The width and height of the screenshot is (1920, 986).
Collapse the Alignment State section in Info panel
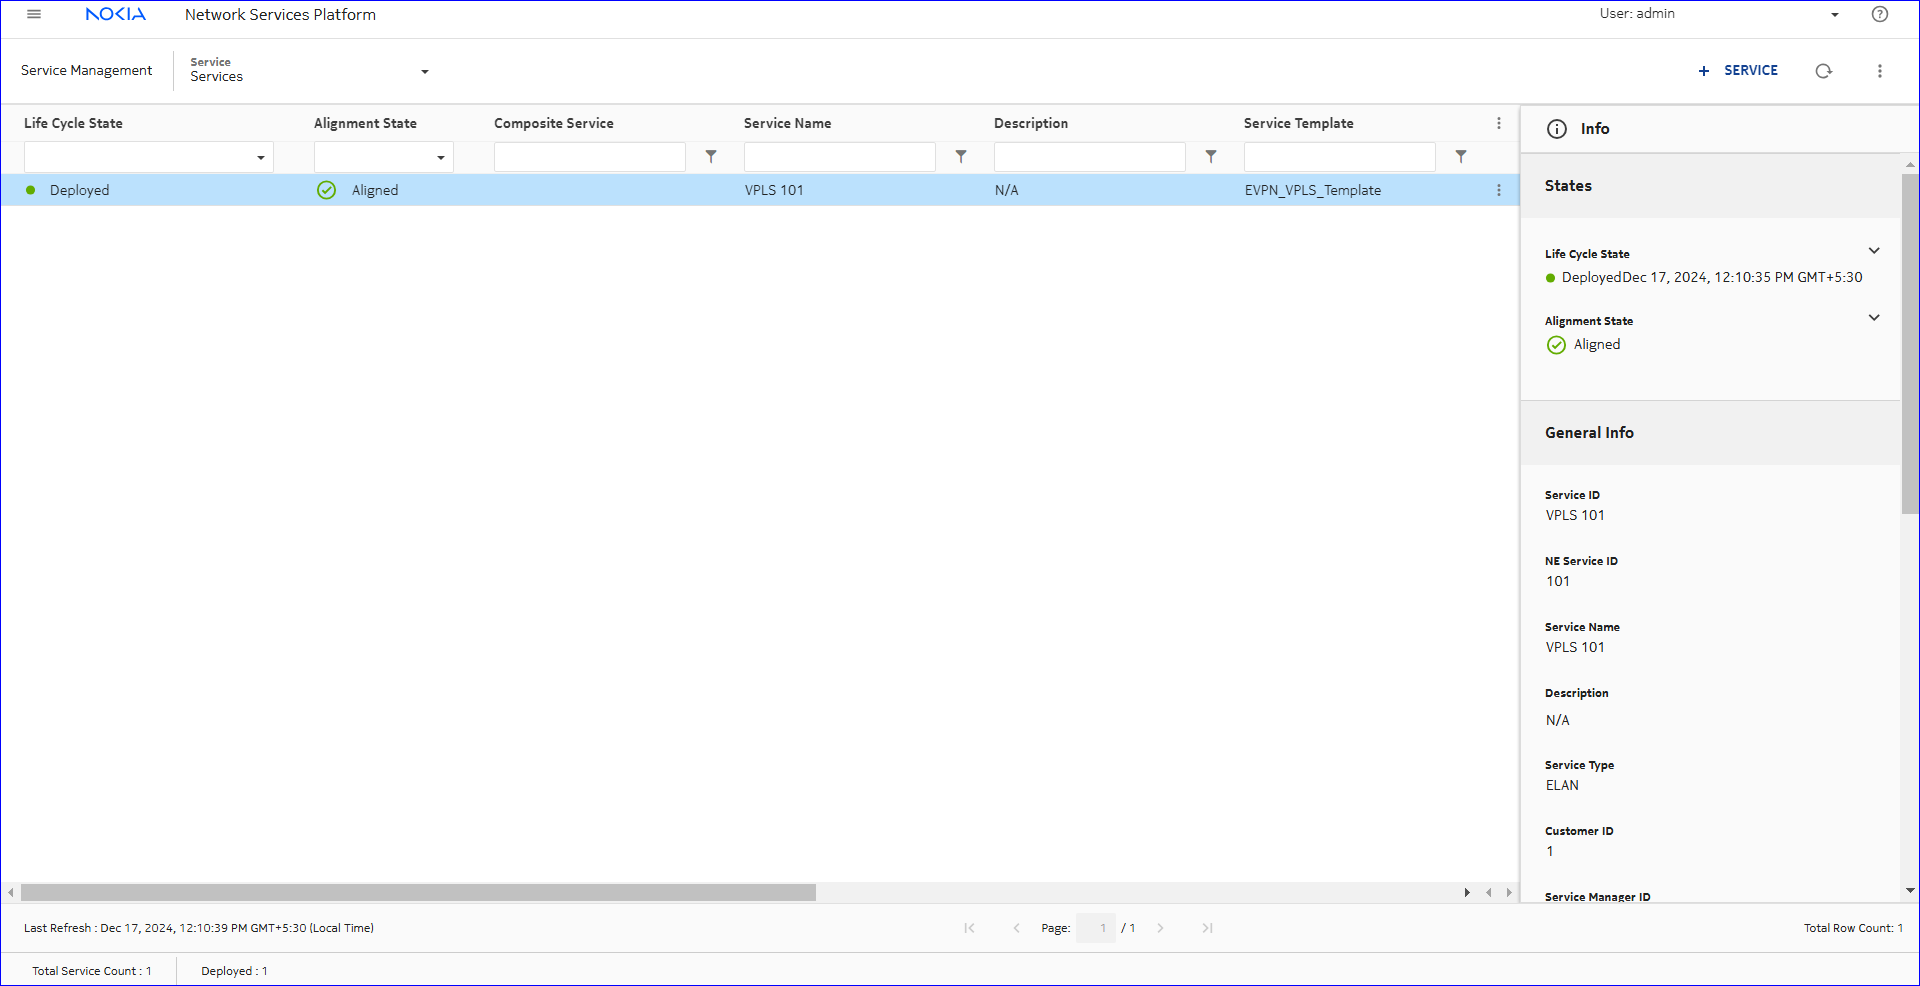pos(1874,318)
